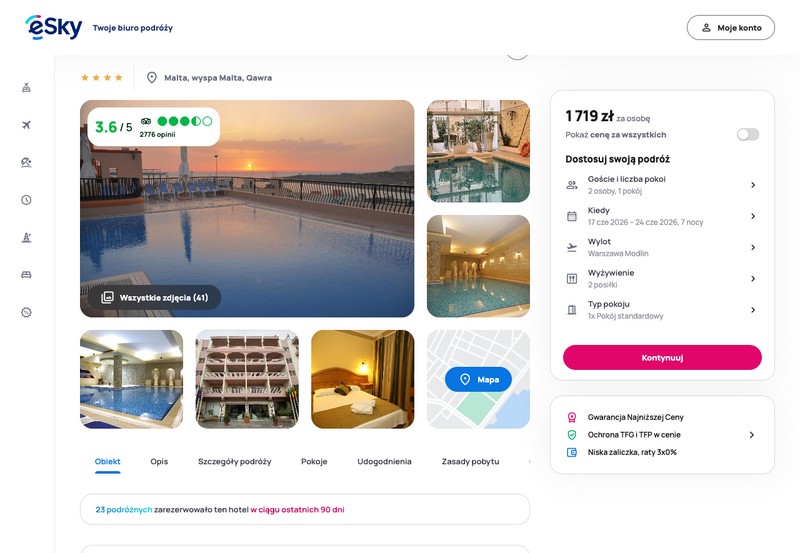Click the pink Kontynuuj button
The width and height of the screenshot is (800, 553).
662,358
